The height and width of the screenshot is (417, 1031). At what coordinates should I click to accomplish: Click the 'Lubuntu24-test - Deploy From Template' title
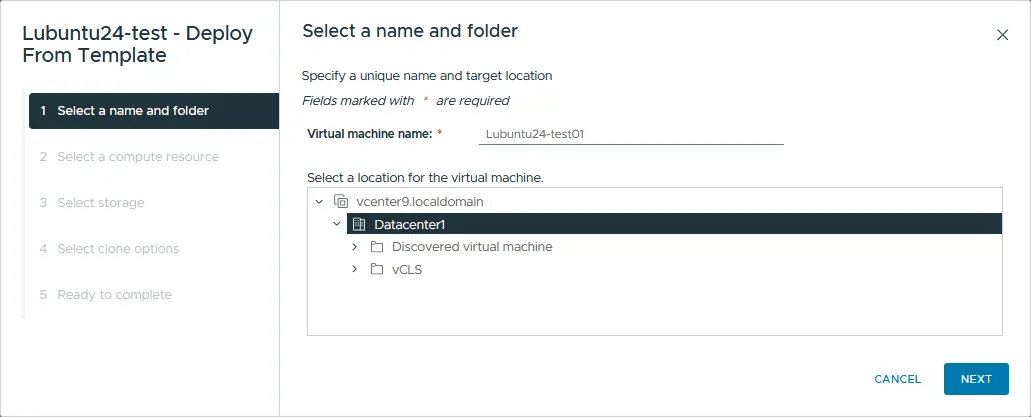tap(137, 44)
